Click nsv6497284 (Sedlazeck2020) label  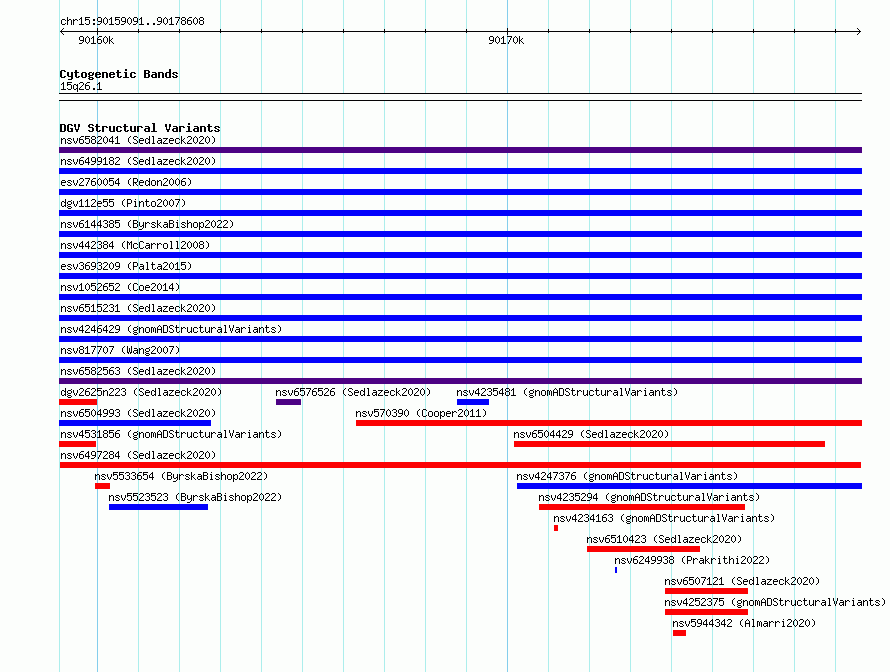coord(138,455)
